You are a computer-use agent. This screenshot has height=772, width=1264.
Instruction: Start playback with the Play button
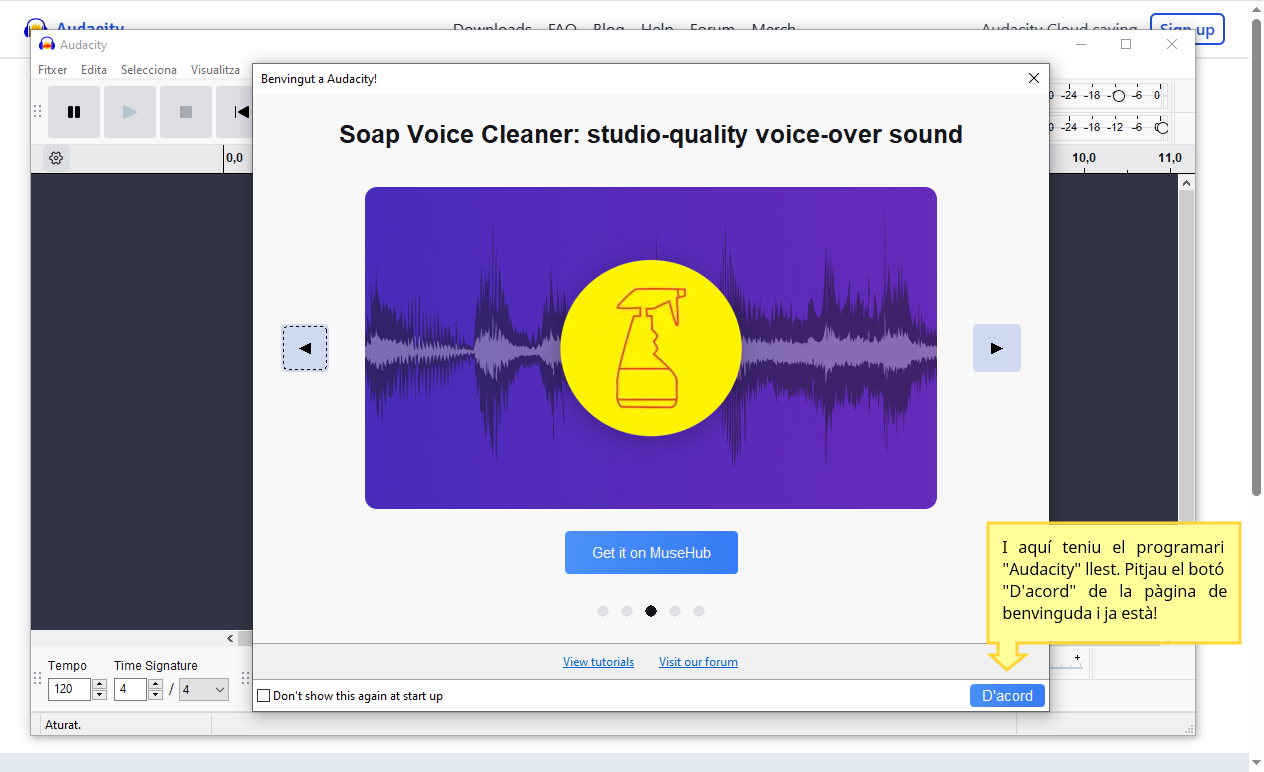[130, 112]
